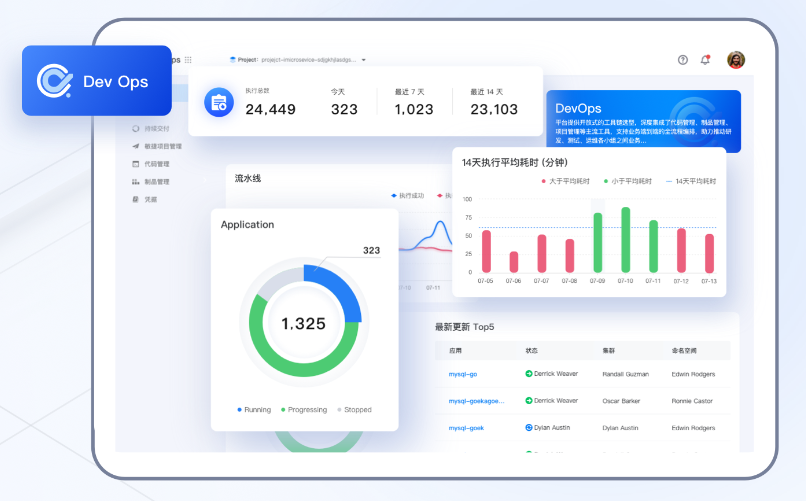
Task: Click the 07-09 green bar
Action: (x=597, y=243)
